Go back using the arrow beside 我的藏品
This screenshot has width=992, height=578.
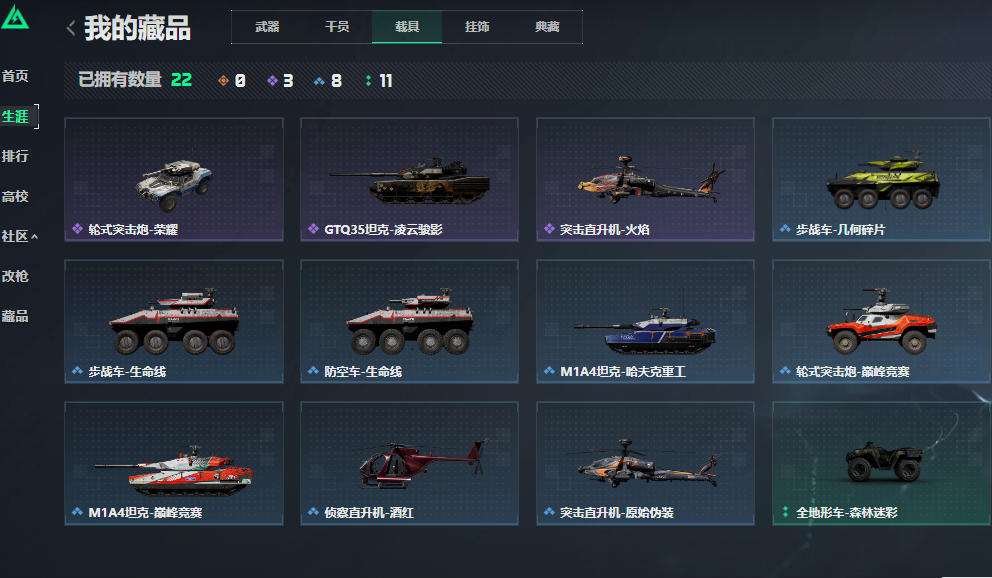71,28
